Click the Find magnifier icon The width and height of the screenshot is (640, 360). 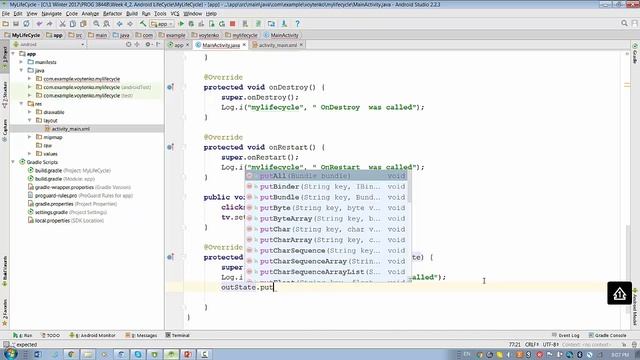pyautogui.click(x=96, y=24)
